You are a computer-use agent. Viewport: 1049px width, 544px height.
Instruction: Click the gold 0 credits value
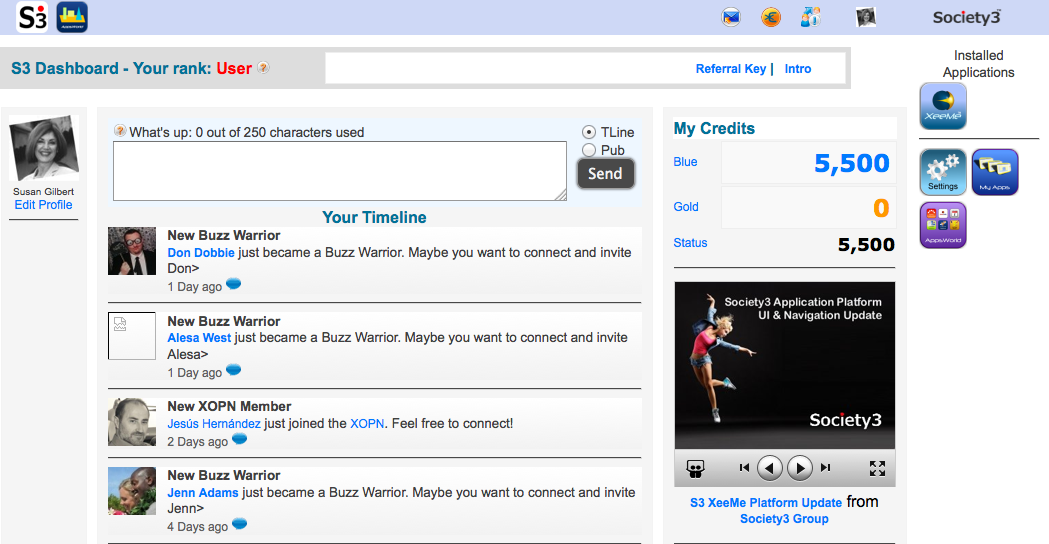pos(881,207)
